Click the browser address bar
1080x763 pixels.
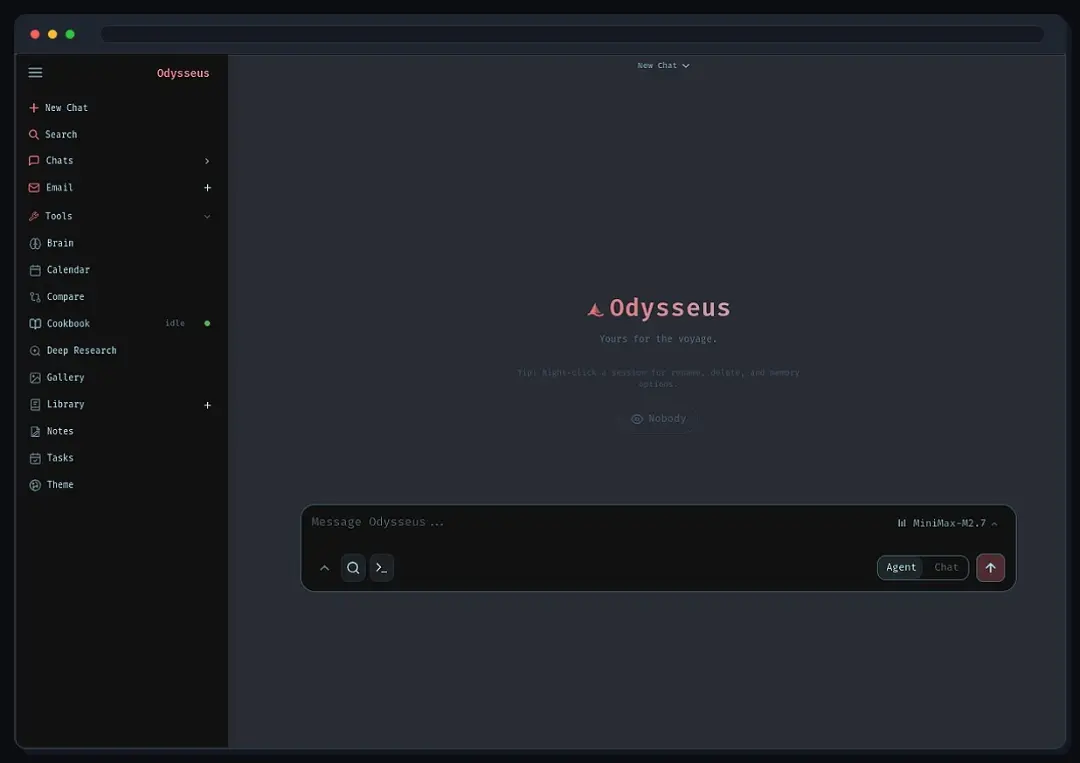[x=572, y=34]
